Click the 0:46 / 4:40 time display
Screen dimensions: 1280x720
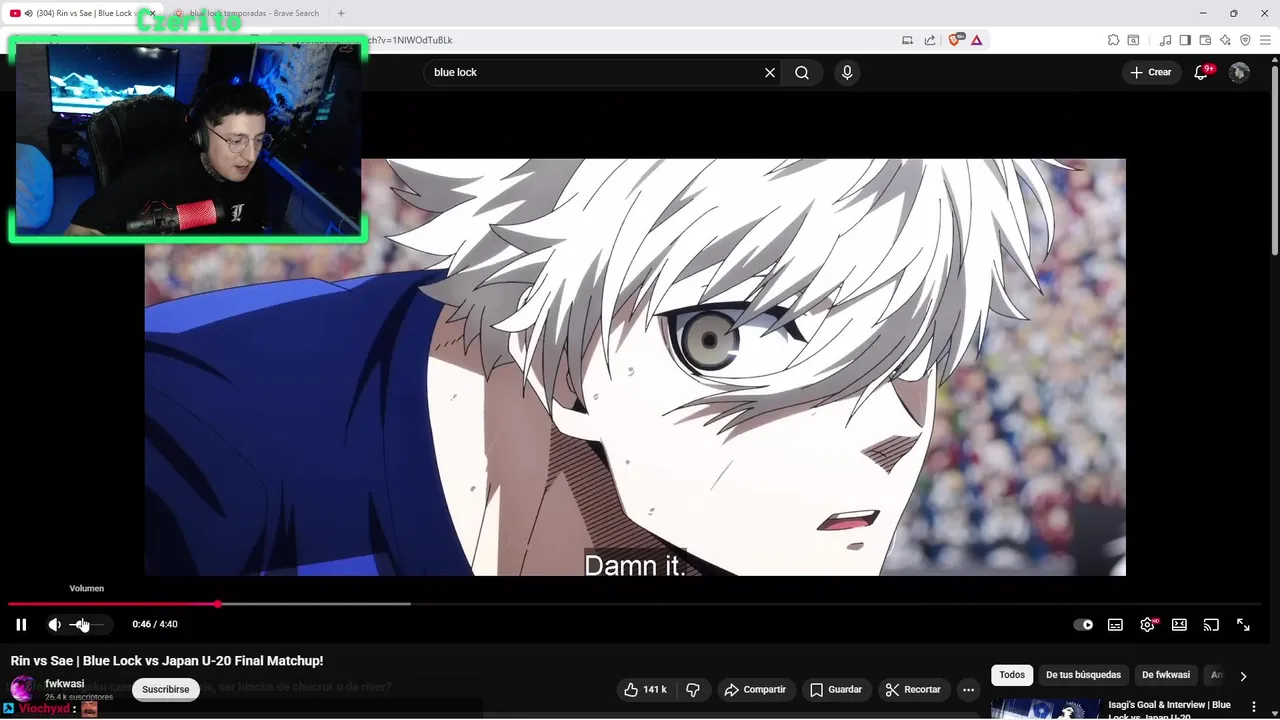coord(155,624)
